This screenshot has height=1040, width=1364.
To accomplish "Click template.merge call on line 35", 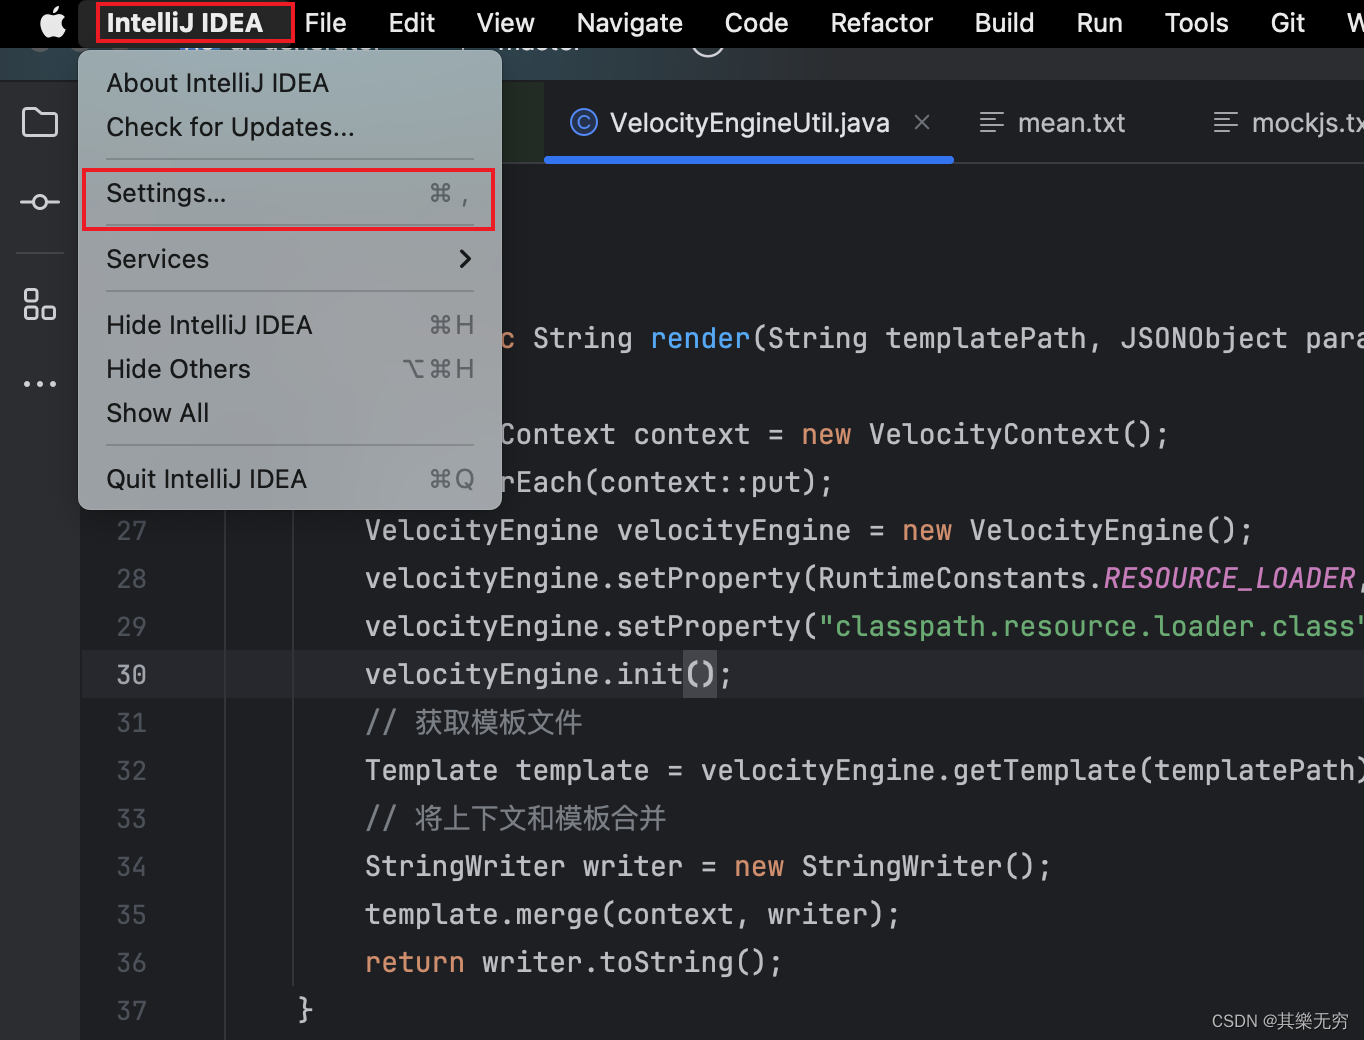I will tap(633, 914).
